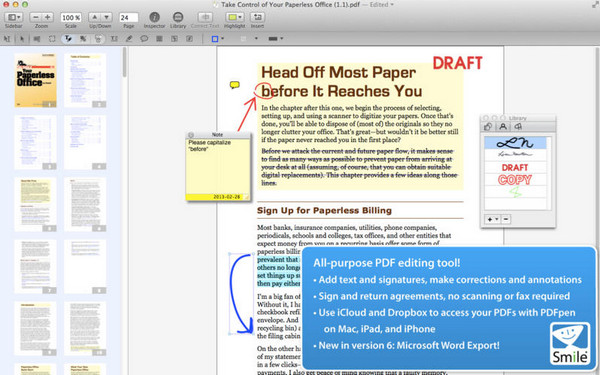Viewport: 600px width, 375px height.
Task: Click the zoom in plus button
Action: (x=47, y=17)
